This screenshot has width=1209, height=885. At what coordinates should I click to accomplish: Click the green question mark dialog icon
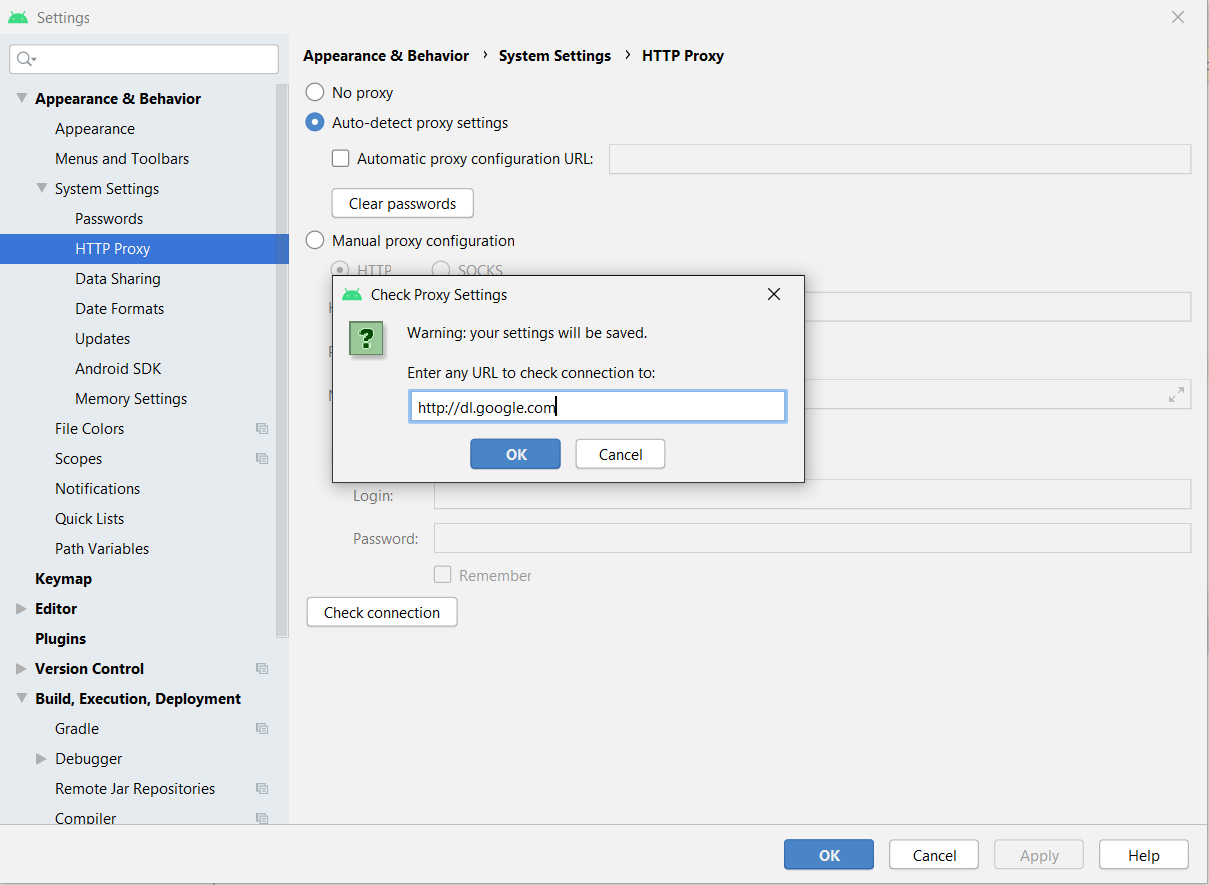pos(366,339)
